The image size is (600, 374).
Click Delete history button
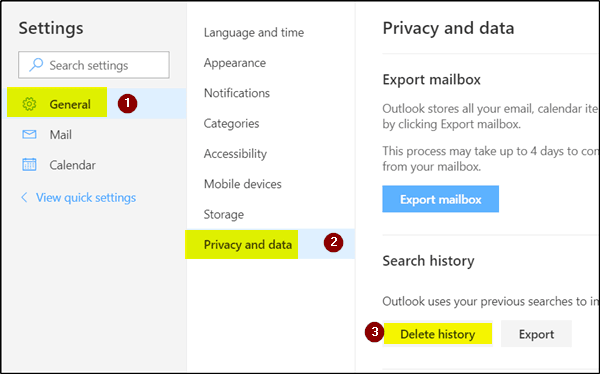(437, 334)
